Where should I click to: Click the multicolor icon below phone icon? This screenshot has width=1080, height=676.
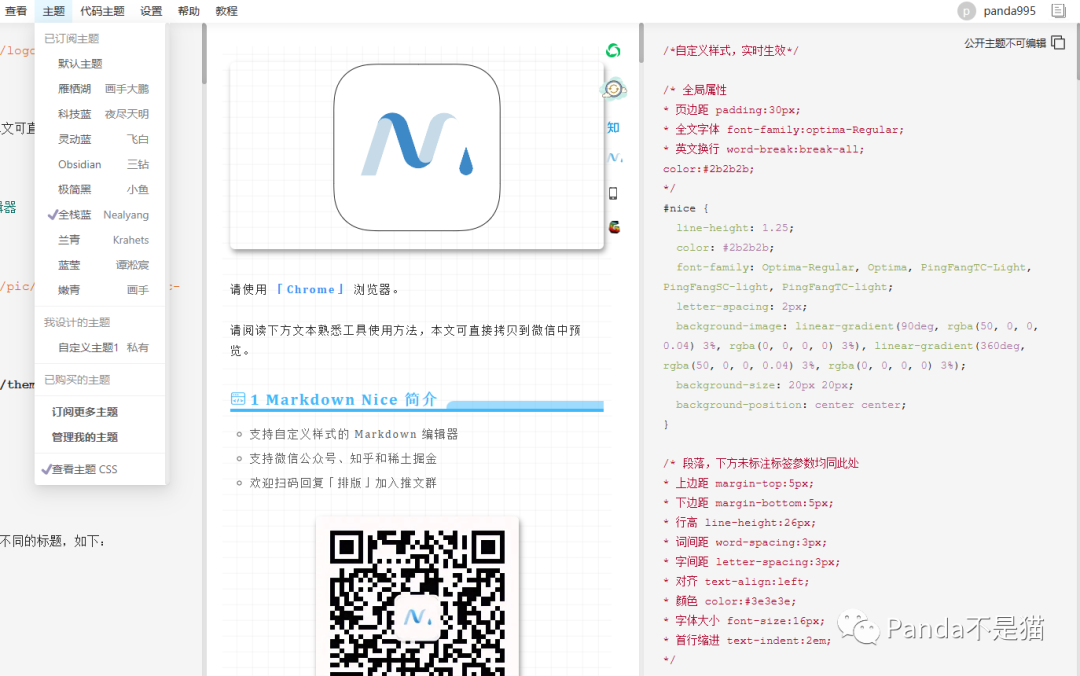pos(614,227)
